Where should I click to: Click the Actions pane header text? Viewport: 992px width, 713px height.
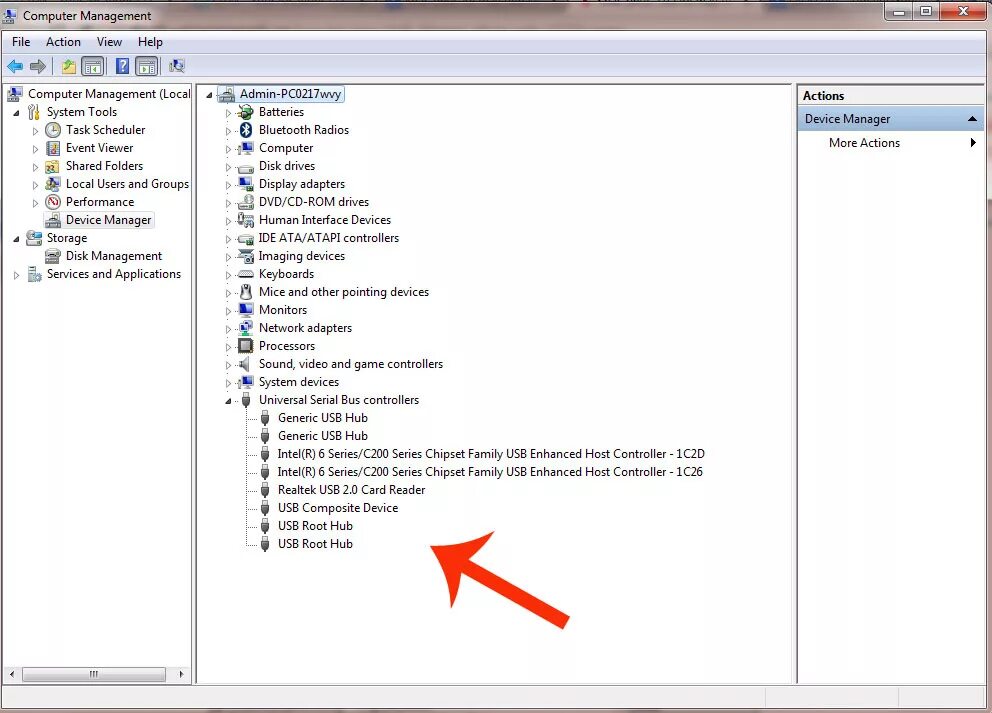tap(823, 96)
